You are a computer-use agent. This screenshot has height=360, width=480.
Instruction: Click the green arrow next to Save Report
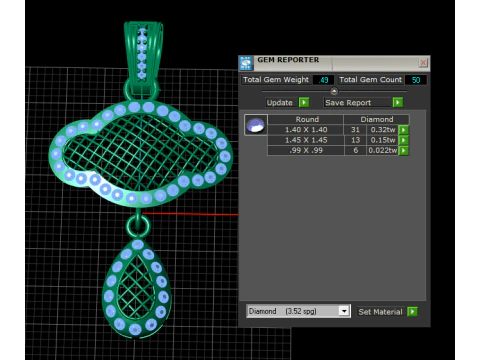tap(398, 102)
